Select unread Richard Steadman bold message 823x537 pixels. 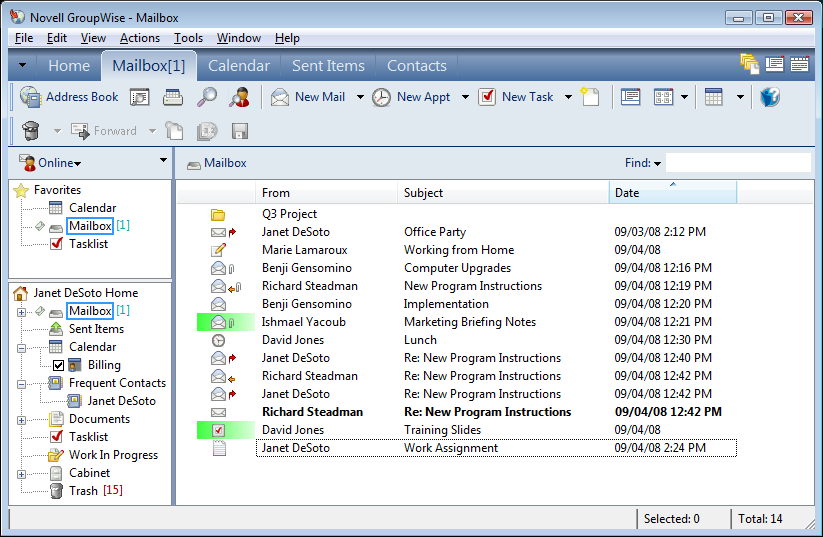pos(466,412)
